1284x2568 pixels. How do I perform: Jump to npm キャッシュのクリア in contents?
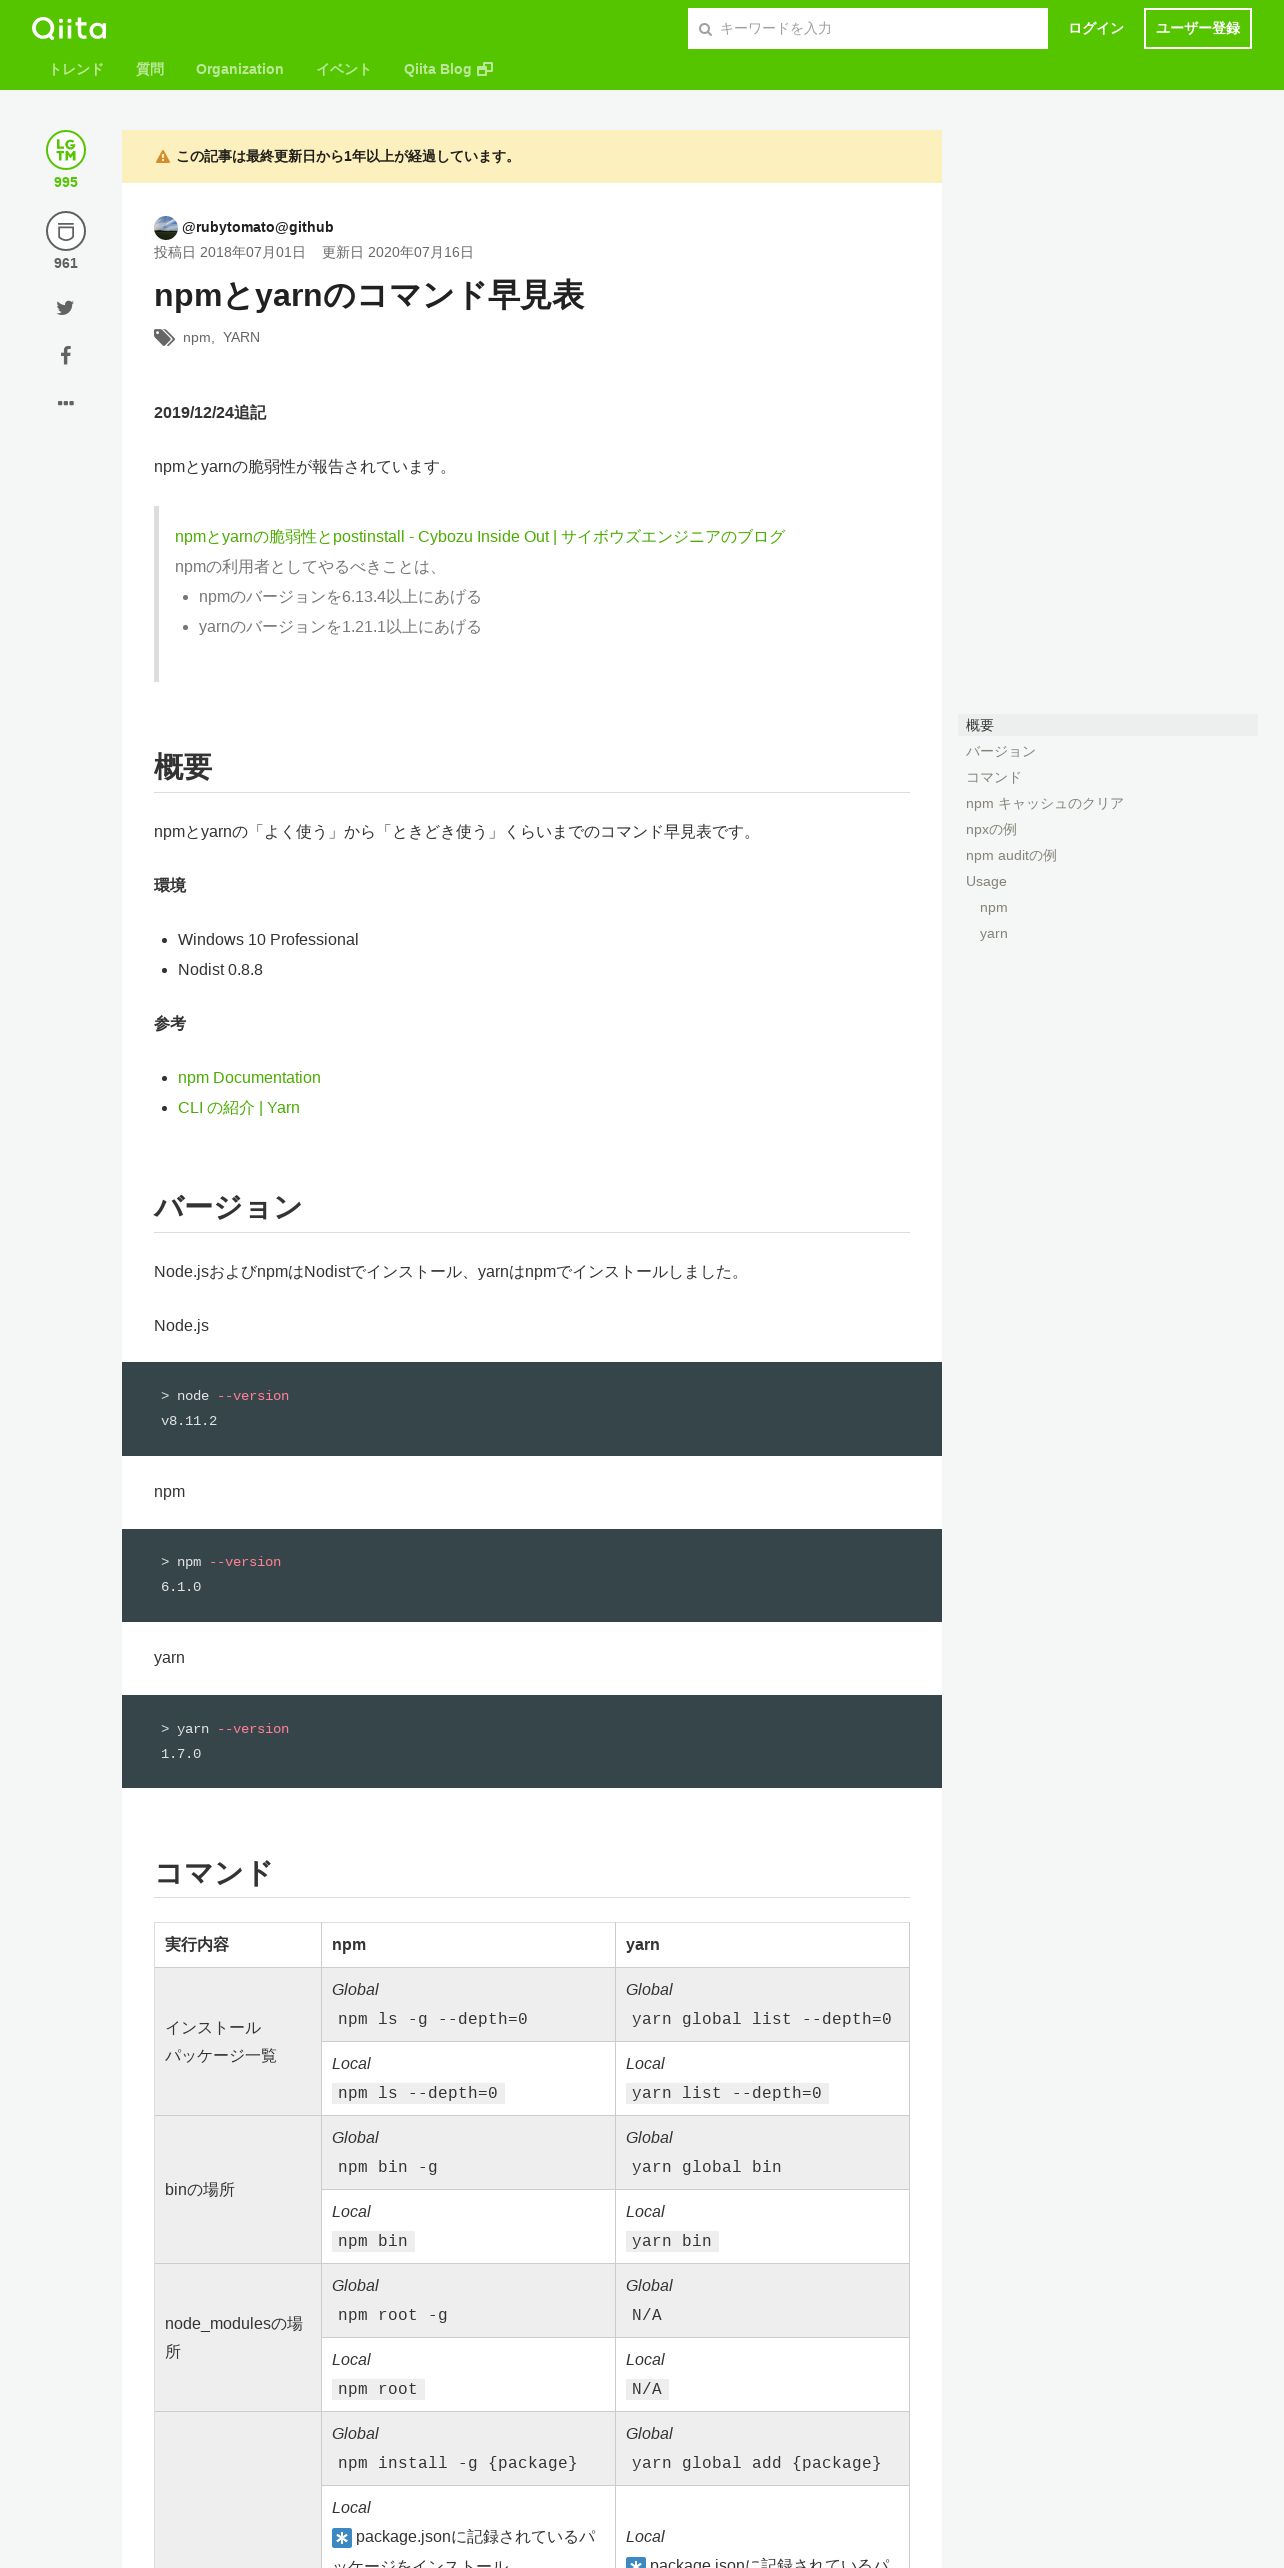coord(1045,803)
